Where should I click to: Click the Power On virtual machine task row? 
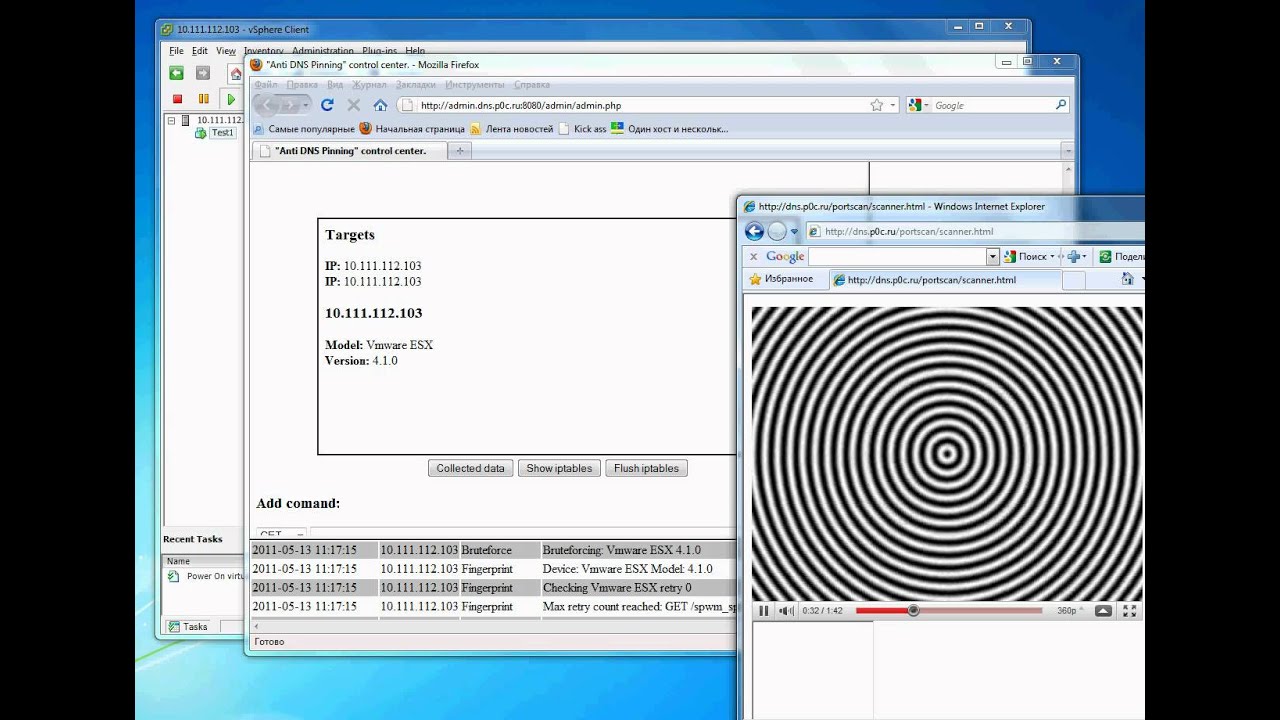coord(206,576)
